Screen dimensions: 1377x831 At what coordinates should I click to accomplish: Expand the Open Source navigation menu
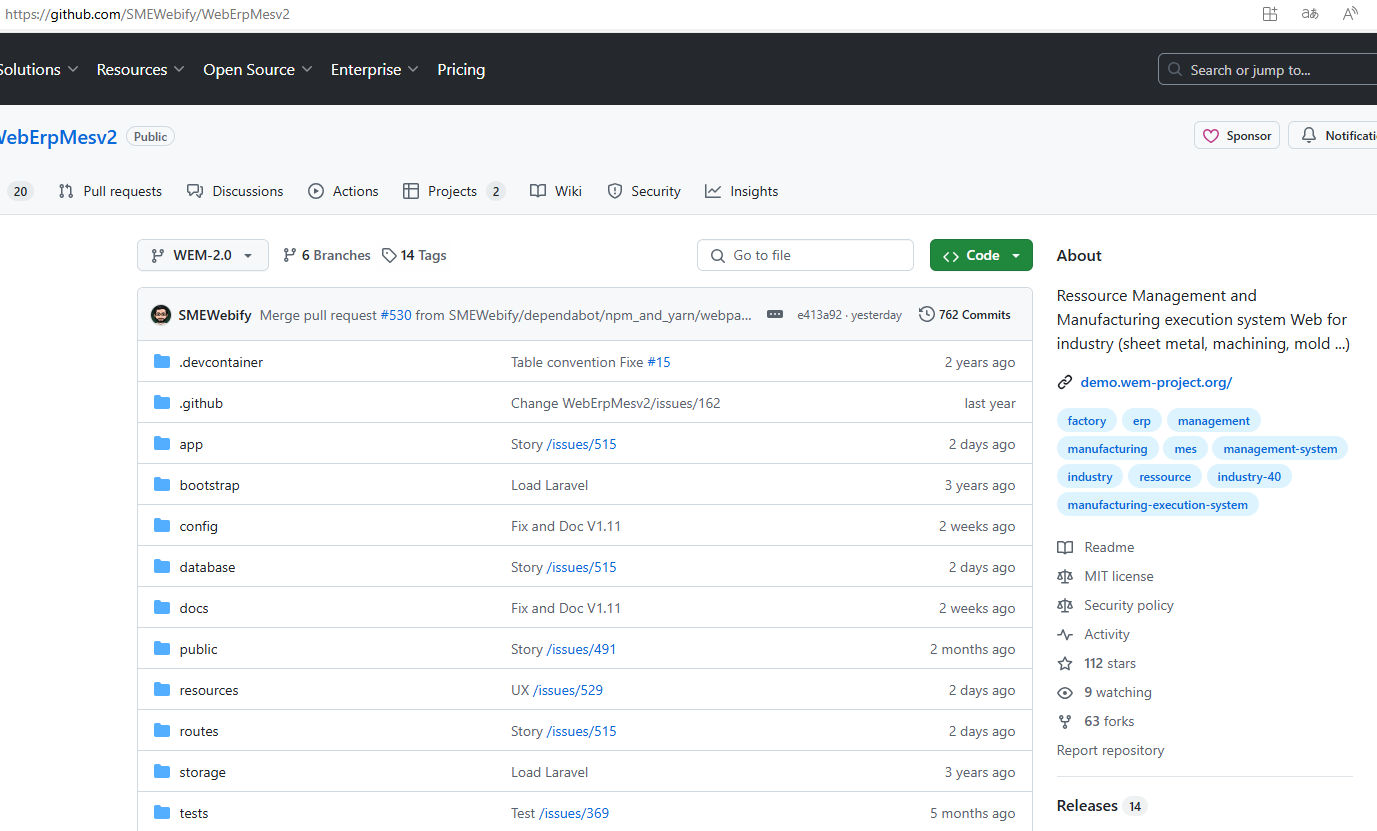click(258, 69)
